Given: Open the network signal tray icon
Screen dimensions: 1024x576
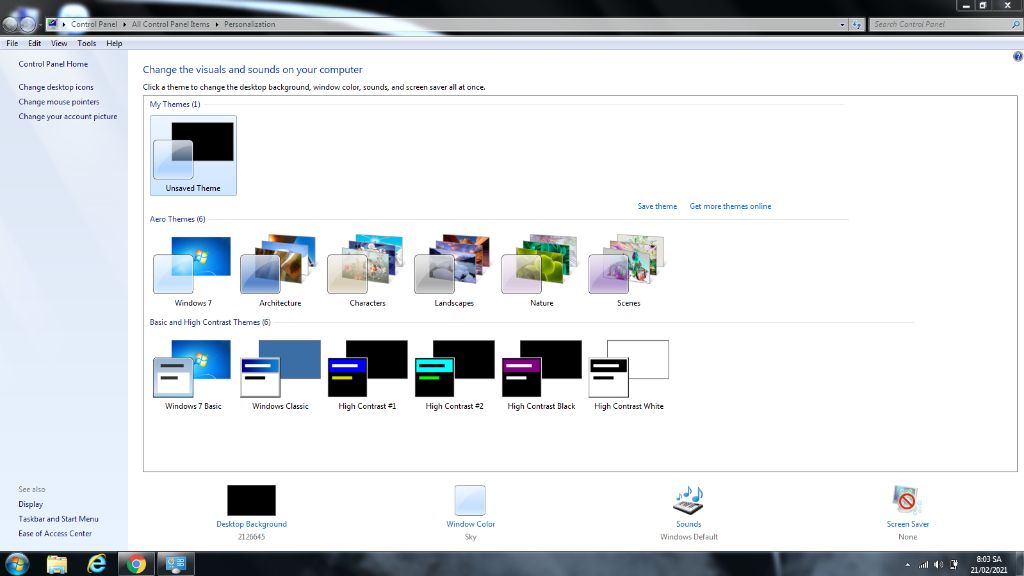Looking at the screenshot, I should (x=923, y=565).
